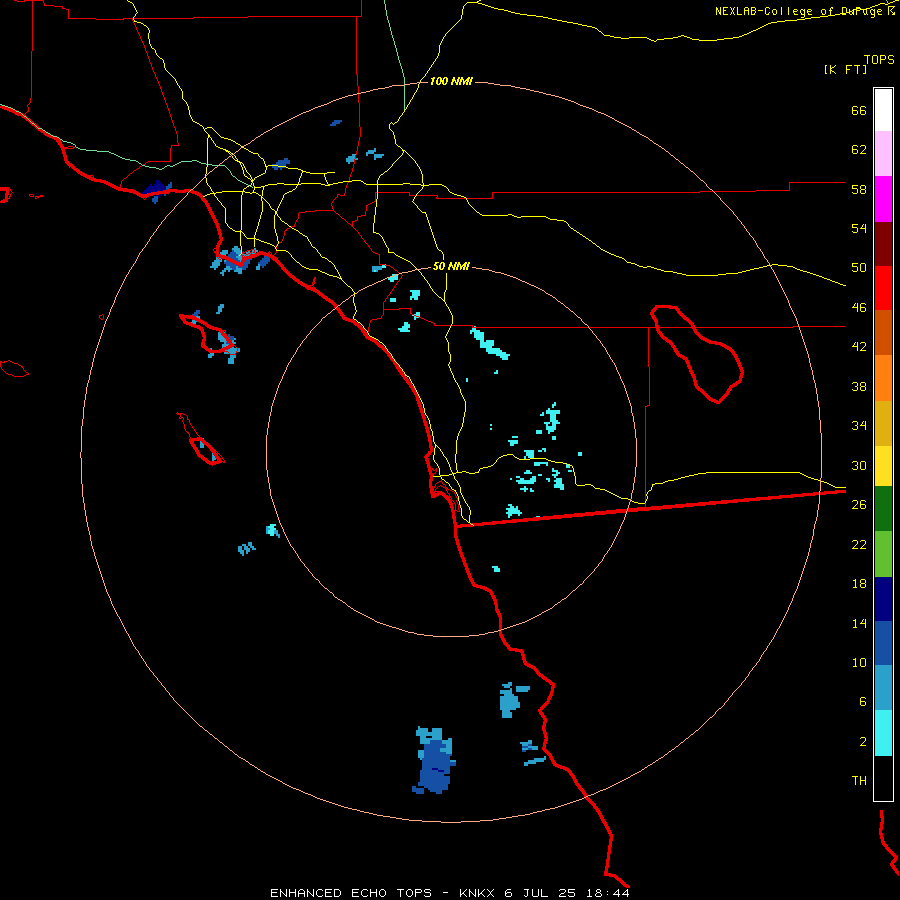Click the "18" legend value
Viewport: 900px width, 900px height.
tap(859, 583)
